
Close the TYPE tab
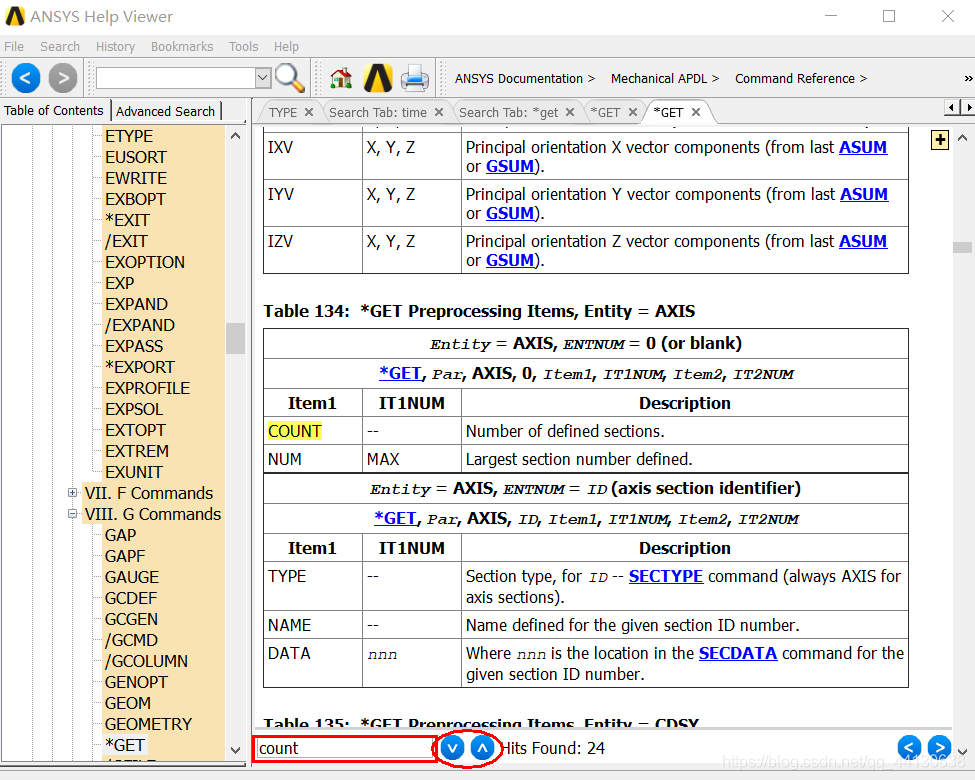tap(309, 112)
